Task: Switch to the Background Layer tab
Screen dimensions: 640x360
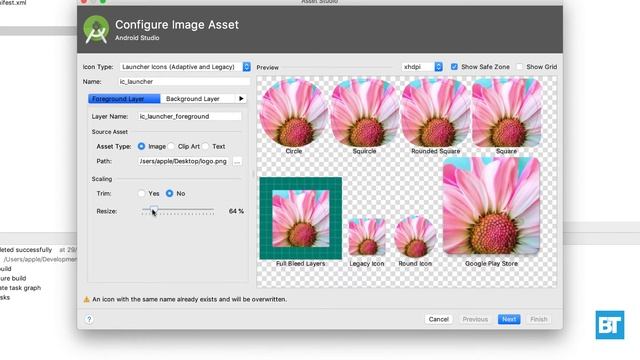Action: click(x=199, y=99)
